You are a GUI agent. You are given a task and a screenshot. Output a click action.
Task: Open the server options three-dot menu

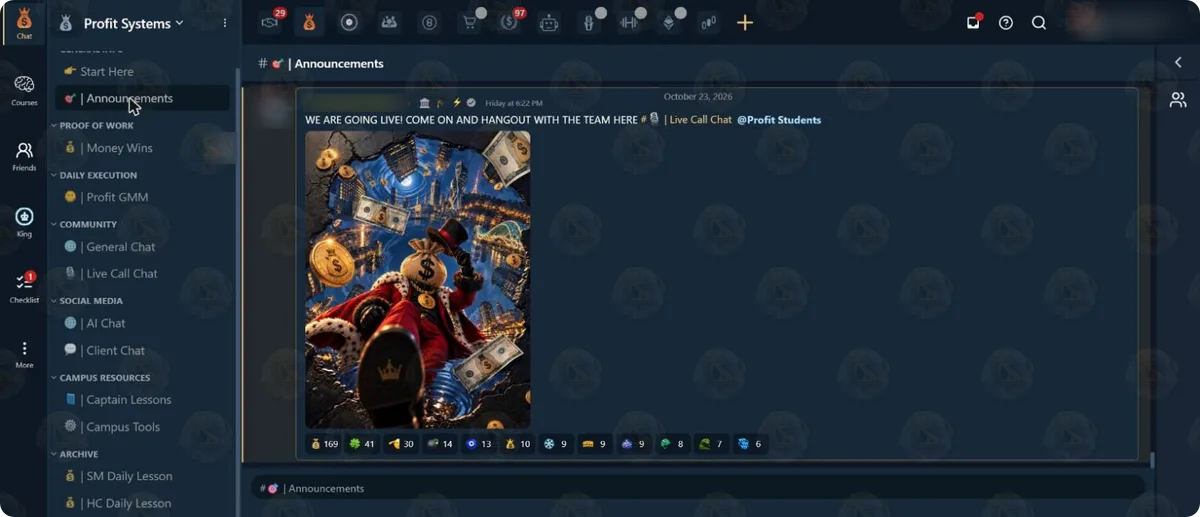(224, 23)
